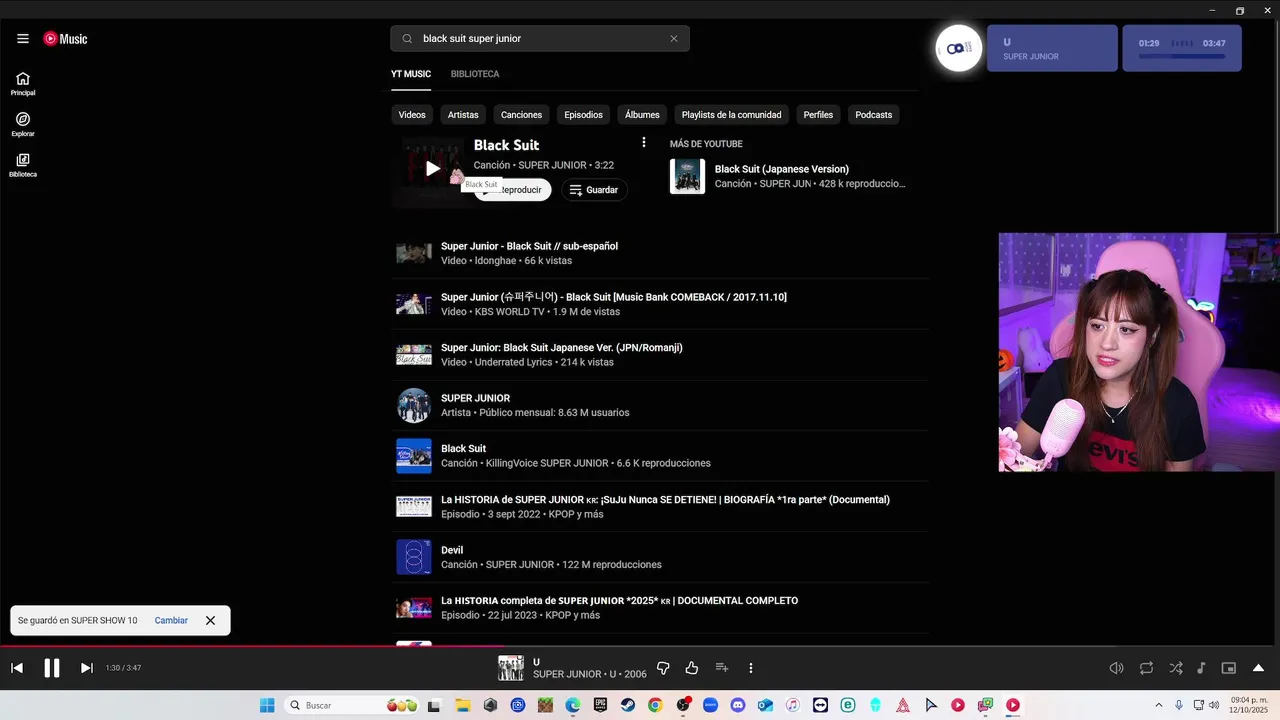The width and height of the screenshot is (1280, 720).
Task: Filter results by Canciones chip
Action: [521, 115]
